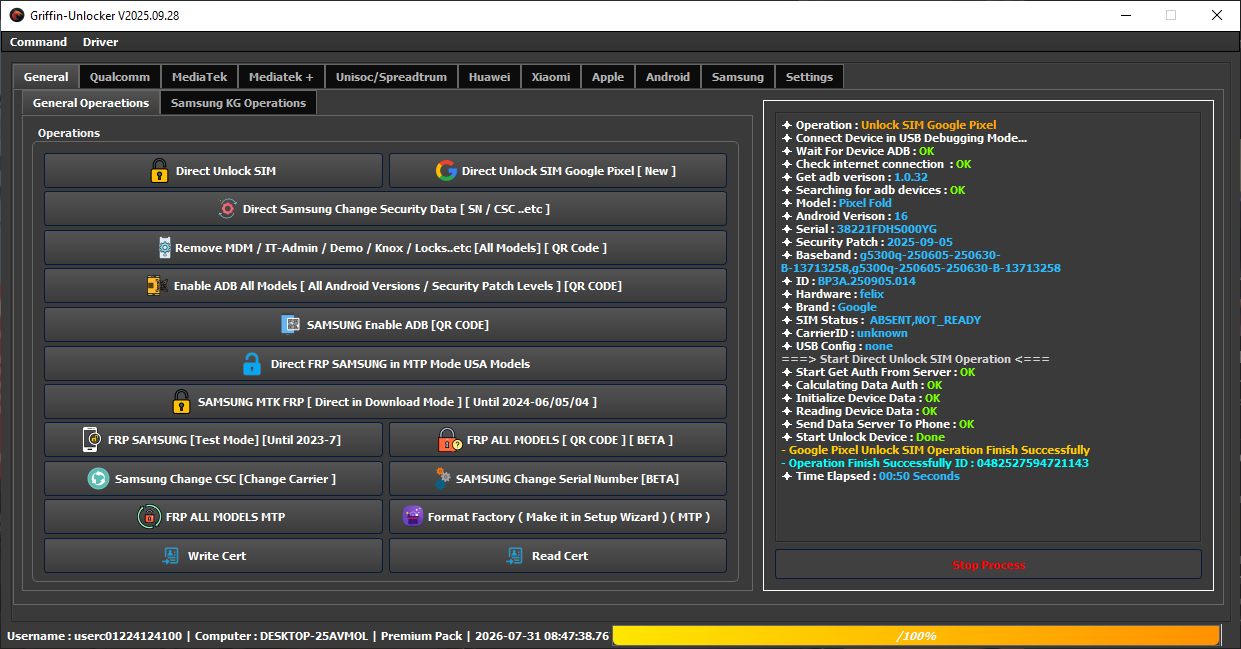The image size is (1241, 649).
Task: Click the Stop Process button
Action: [988, 565]
